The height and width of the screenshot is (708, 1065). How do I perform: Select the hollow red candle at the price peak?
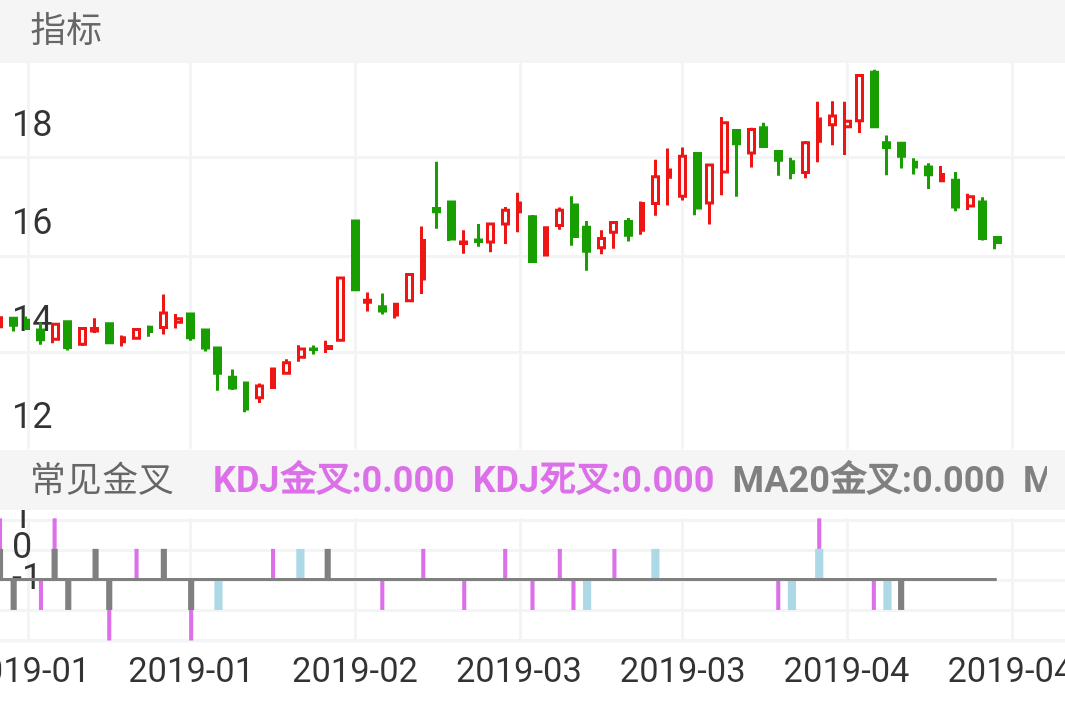(x=859, y=98)
